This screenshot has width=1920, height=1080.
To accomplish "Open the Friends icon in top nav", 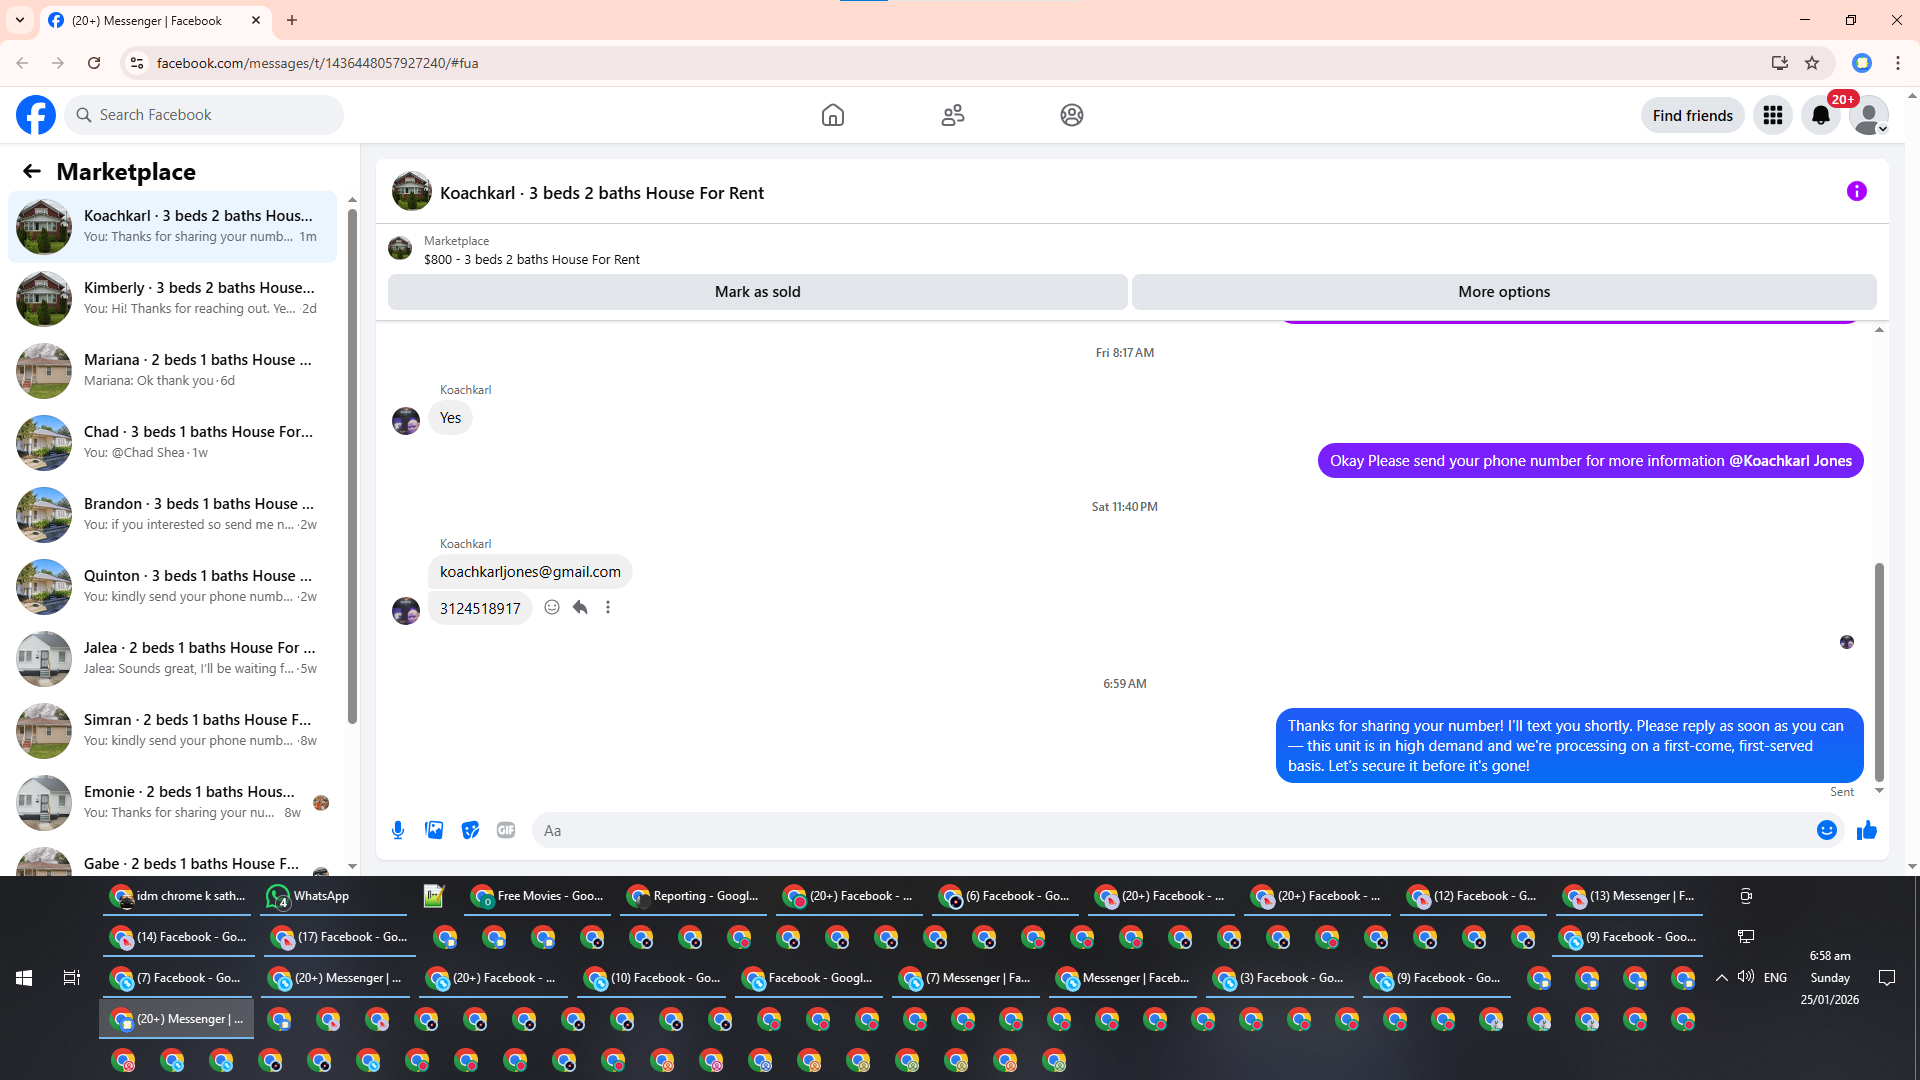I will tap(953, 115).
